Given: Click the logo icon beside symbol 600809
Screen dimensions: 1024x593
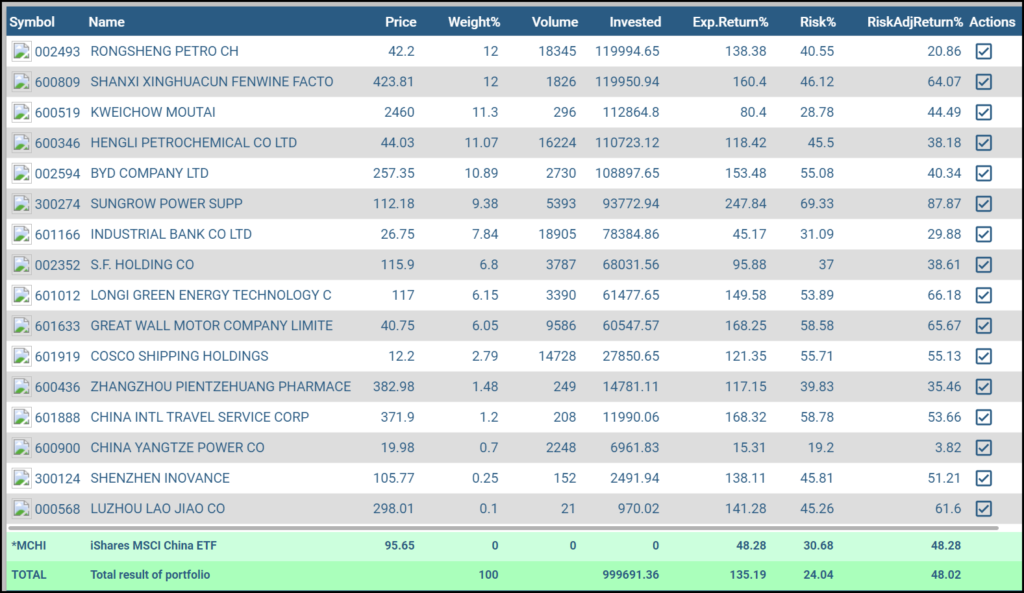Looking at the screenshot, I should click(21, 82).
